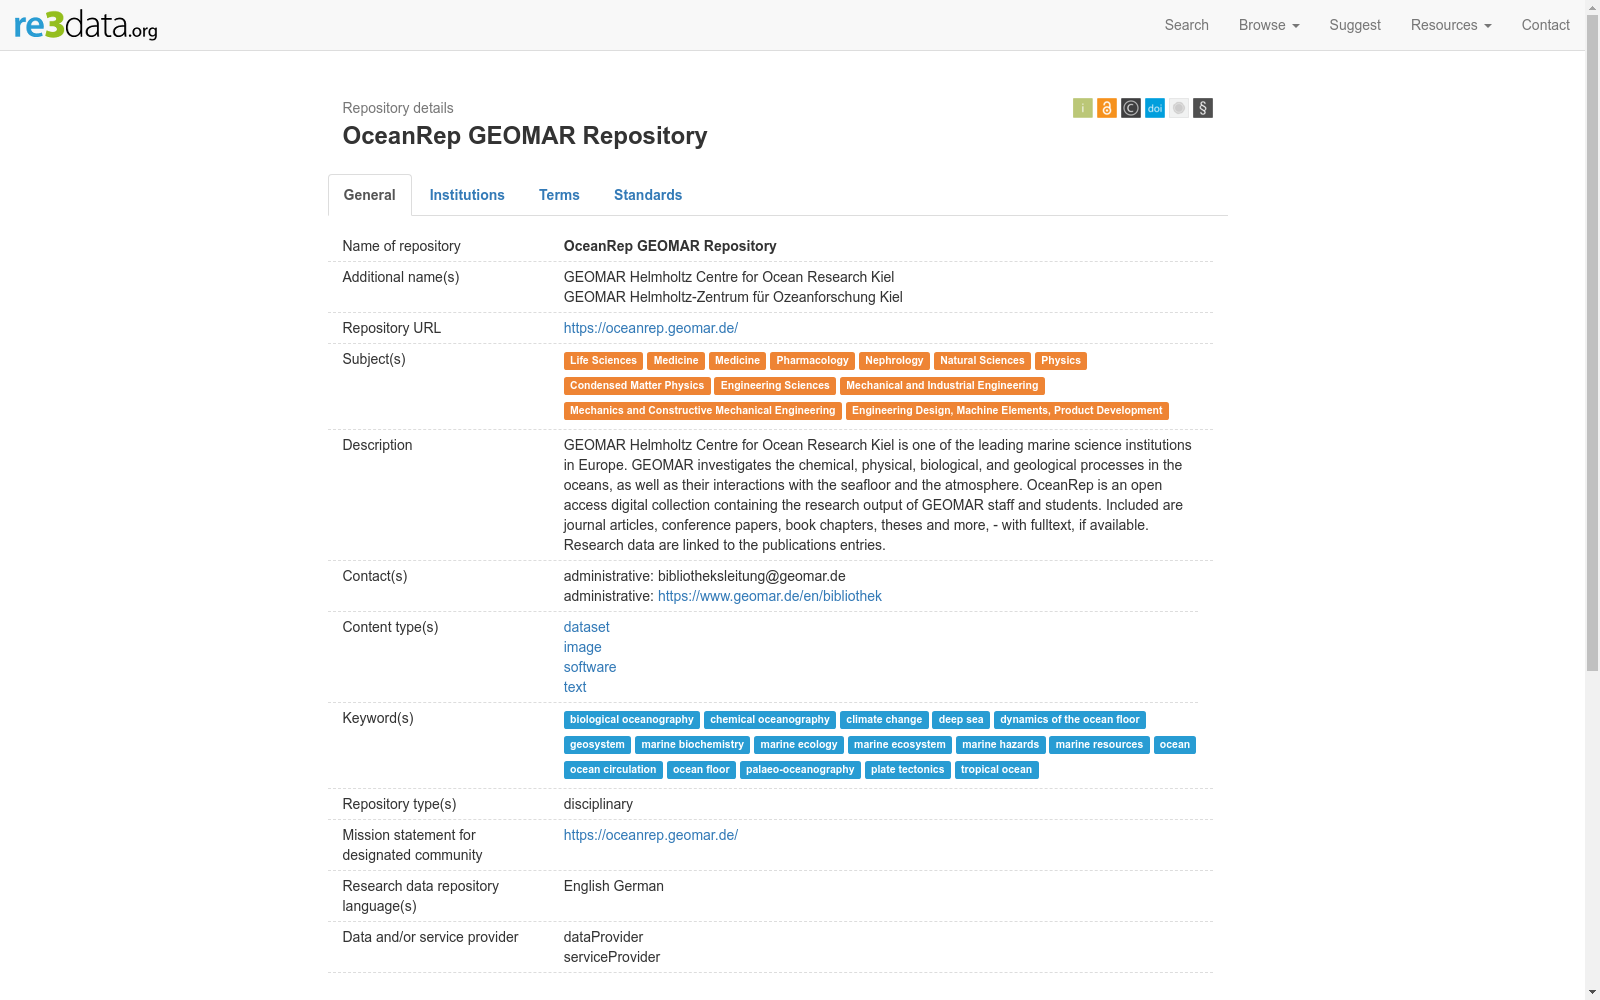This screenshot has height=1000, width=1600.
Task: Click the OceanRep GEOMAR Repository page heading
Action: pos(525,136)
